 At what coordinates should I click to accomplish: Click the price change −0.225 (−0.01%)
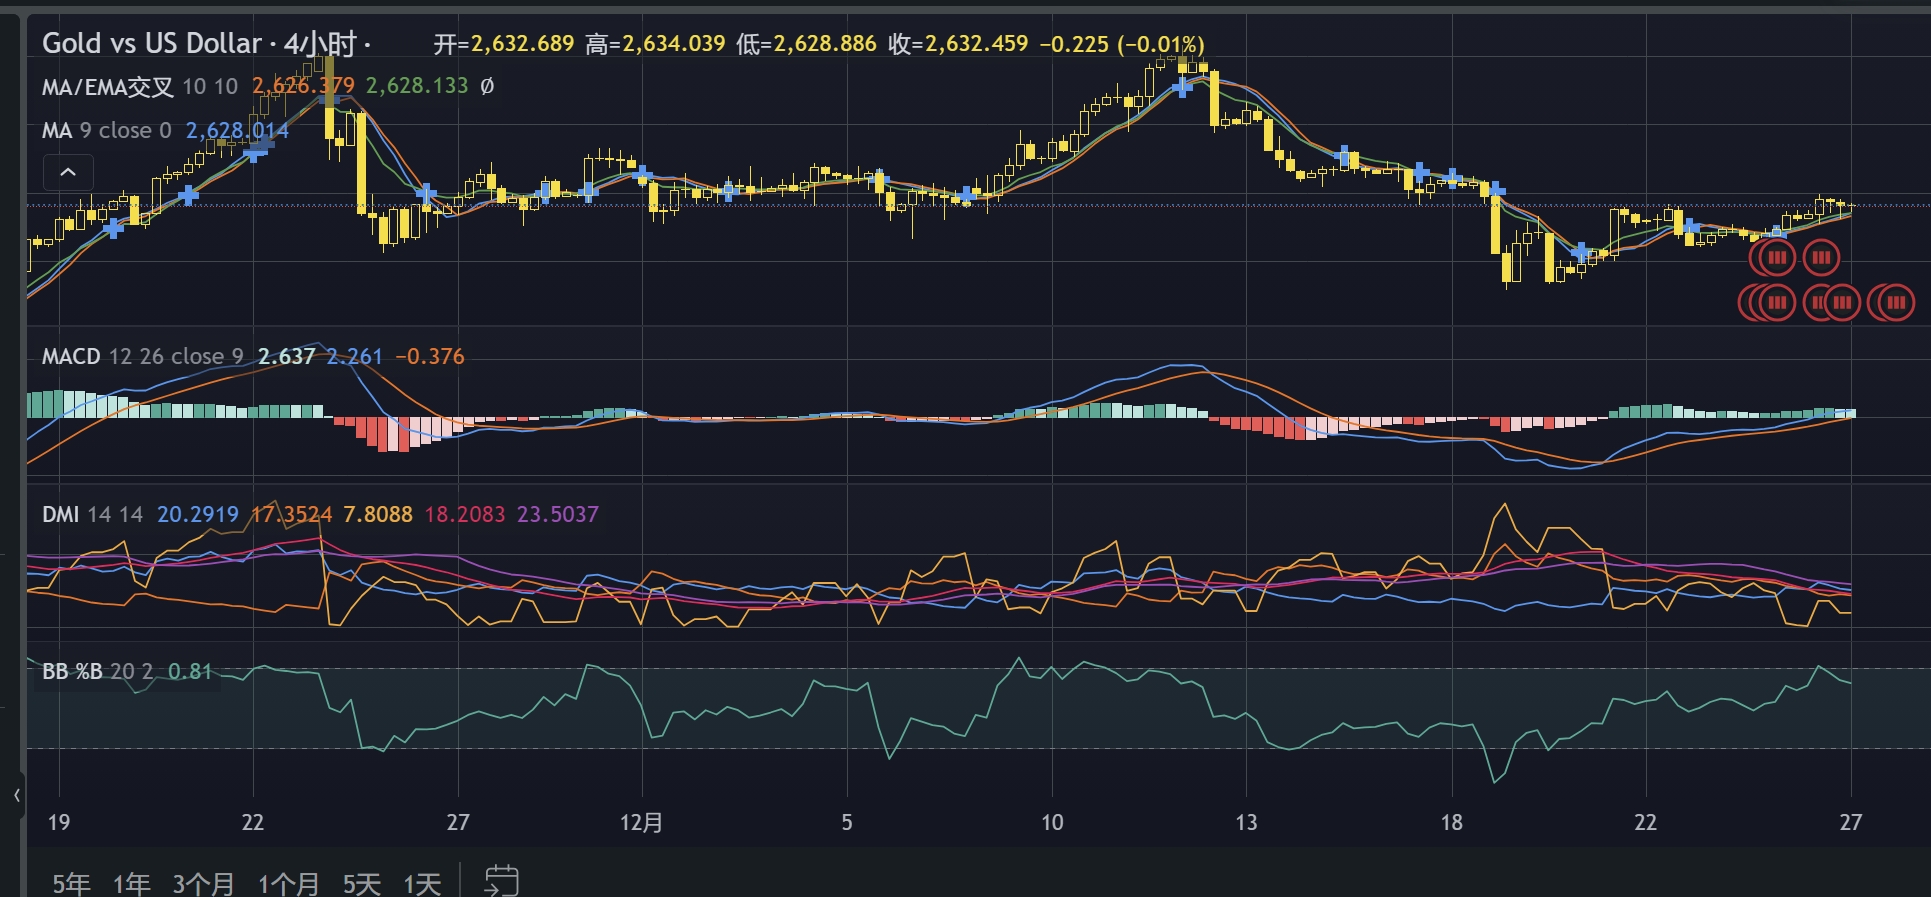point(1122,44)
